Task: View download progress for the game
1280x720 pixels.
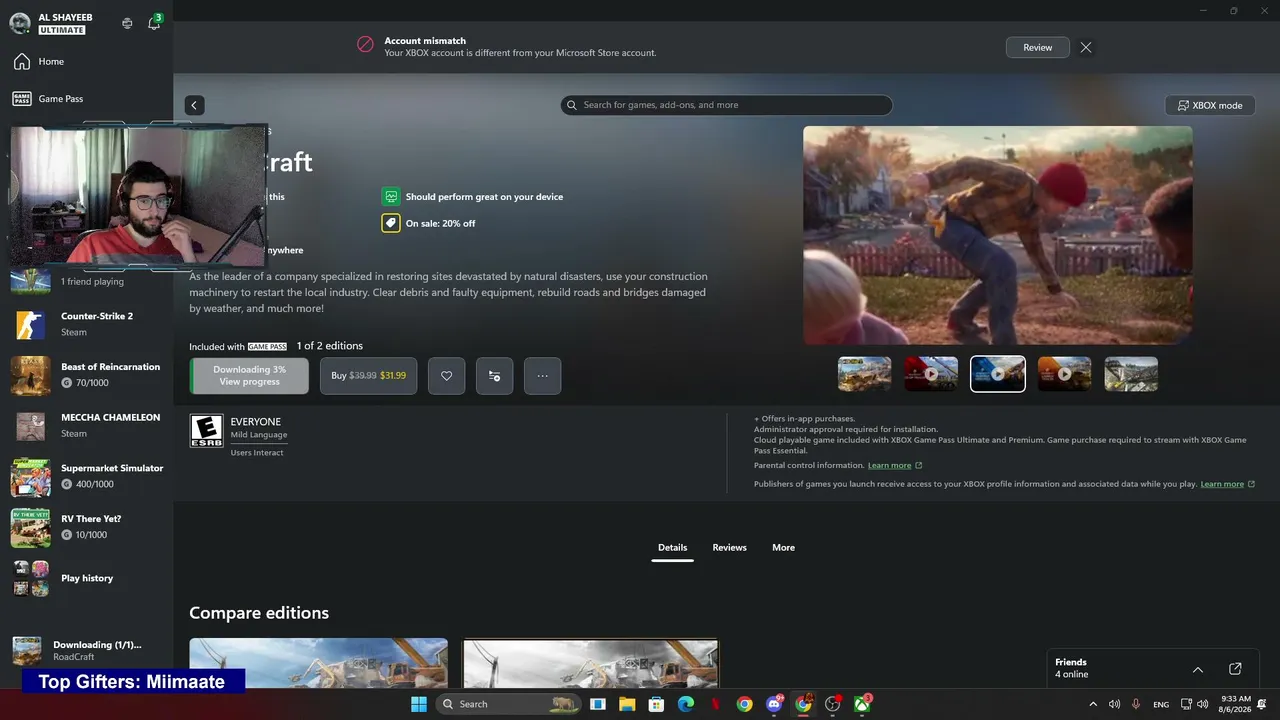Action: click(x=250, y=376)
